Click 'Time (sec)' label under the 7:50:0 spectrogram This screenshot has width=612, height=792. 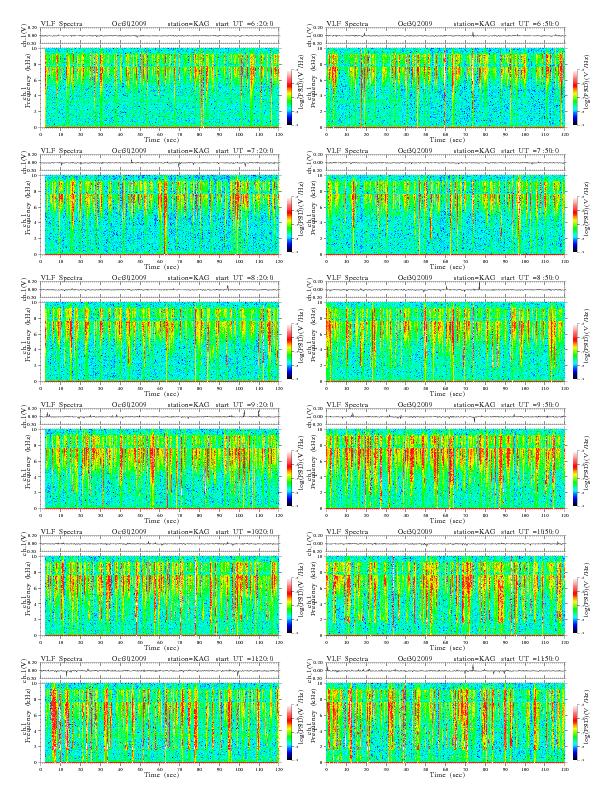point(447,266)
